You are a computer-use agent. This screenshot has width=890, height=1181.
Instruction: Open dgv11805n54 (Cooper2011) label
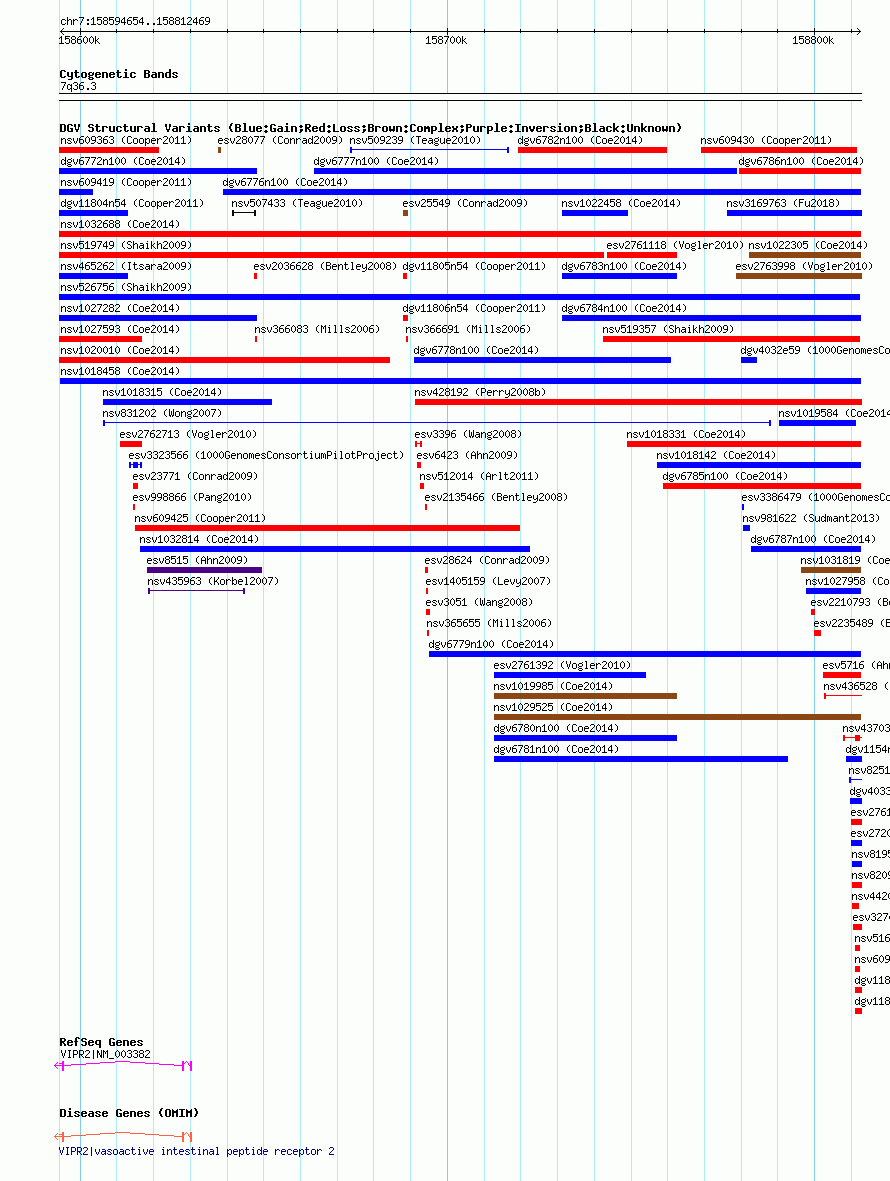click(474, 267)
